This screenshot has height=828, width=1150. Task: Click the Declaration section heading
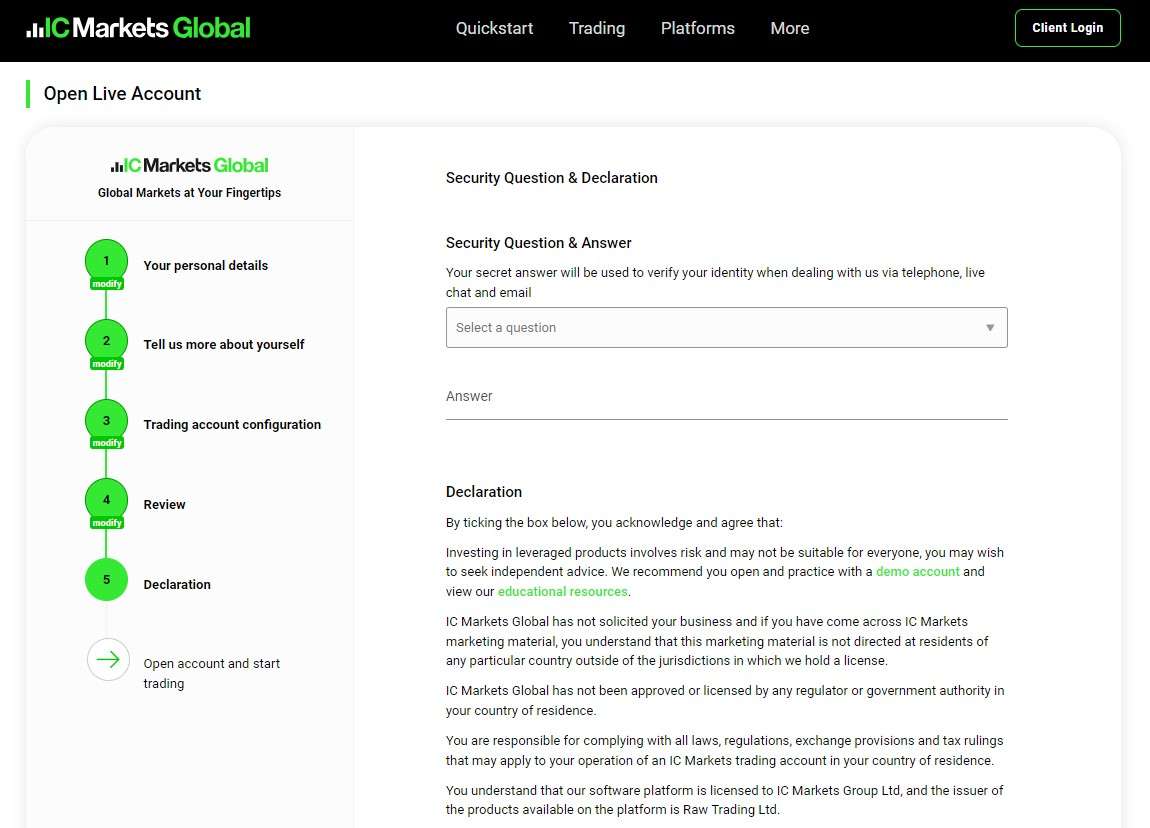(x=484, y=492)
